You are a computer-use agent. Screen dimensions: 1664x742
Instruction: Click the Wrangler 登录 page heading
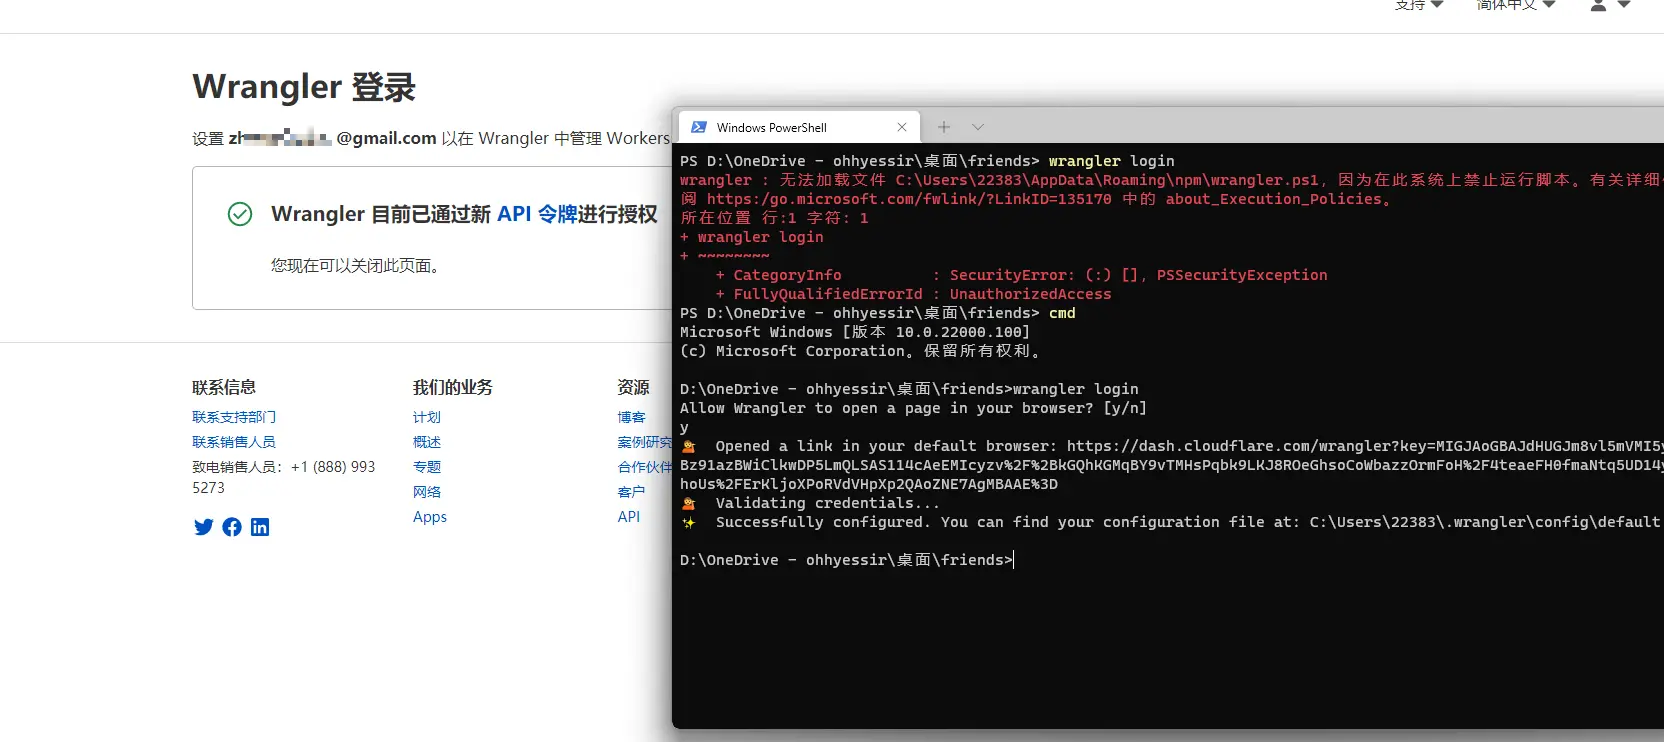[x=304, y=87]
